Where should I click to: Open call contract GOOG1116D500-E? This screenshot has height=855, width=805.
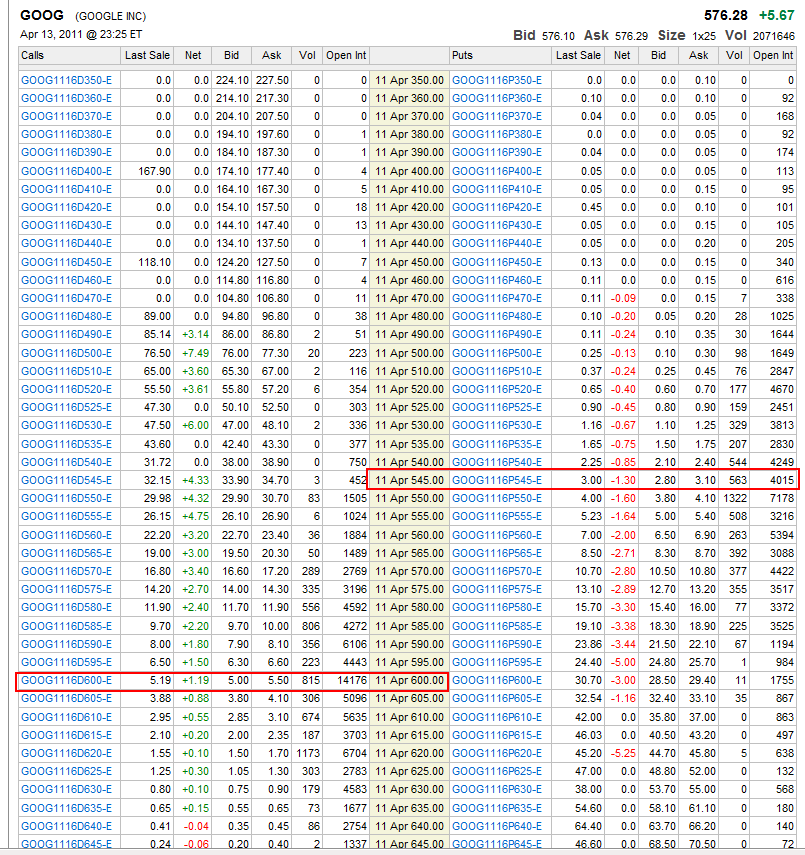pos(66,353)
